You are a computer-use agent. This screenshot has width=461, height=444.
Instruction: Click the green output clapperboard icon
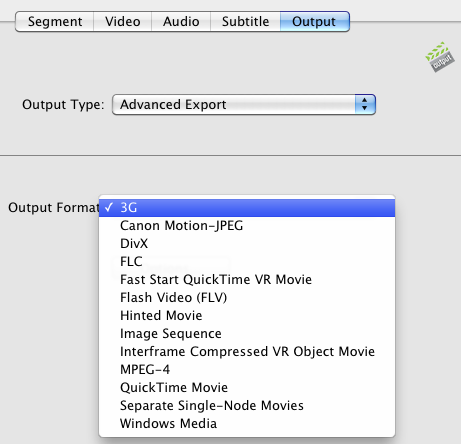point(440,57)
